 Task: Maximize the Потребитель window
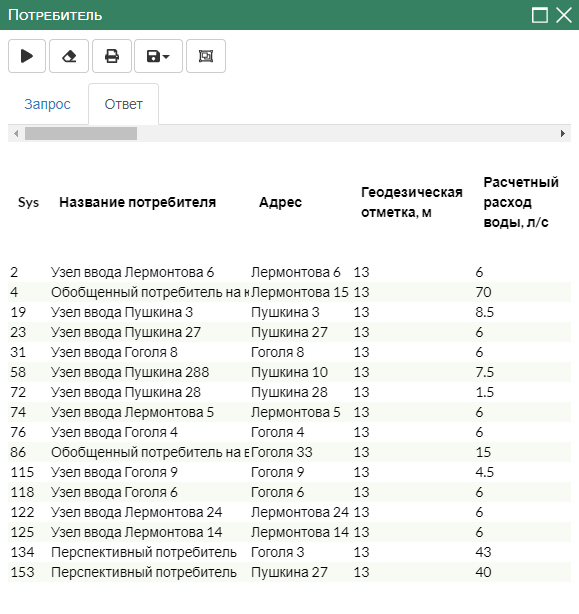point(539,15)
